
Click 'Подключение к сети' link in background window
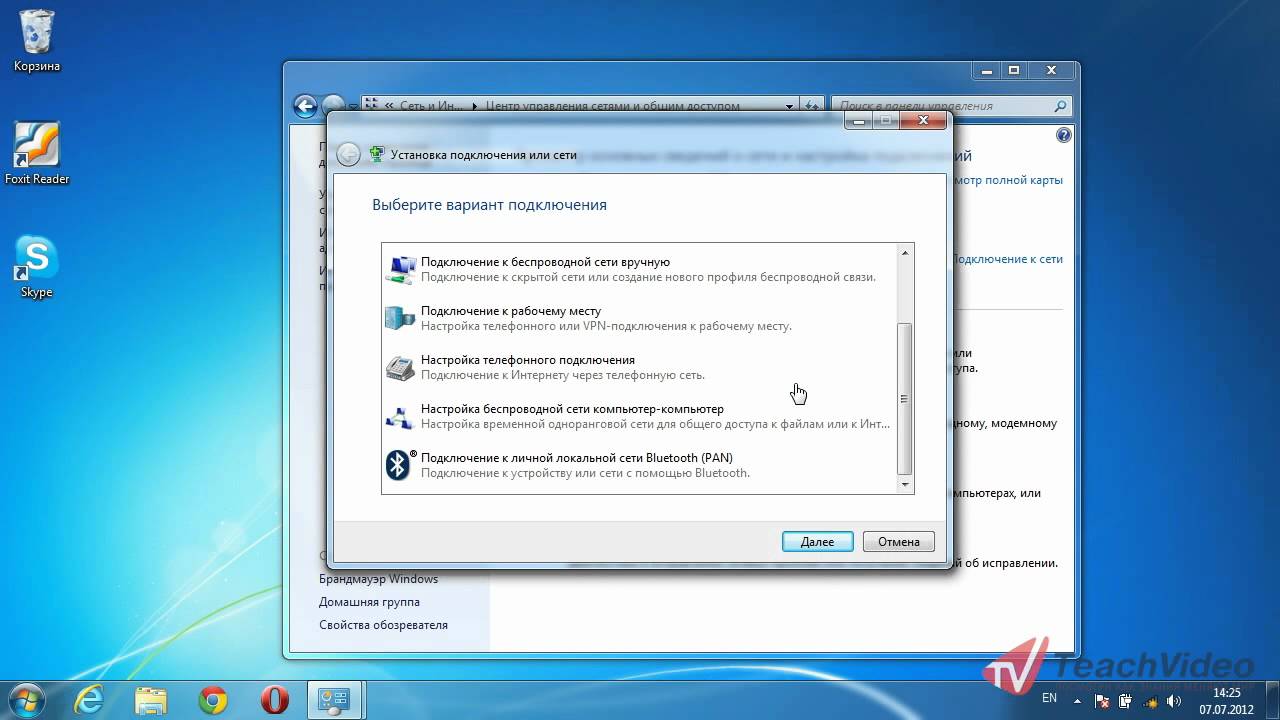(x=1007, y=259)
